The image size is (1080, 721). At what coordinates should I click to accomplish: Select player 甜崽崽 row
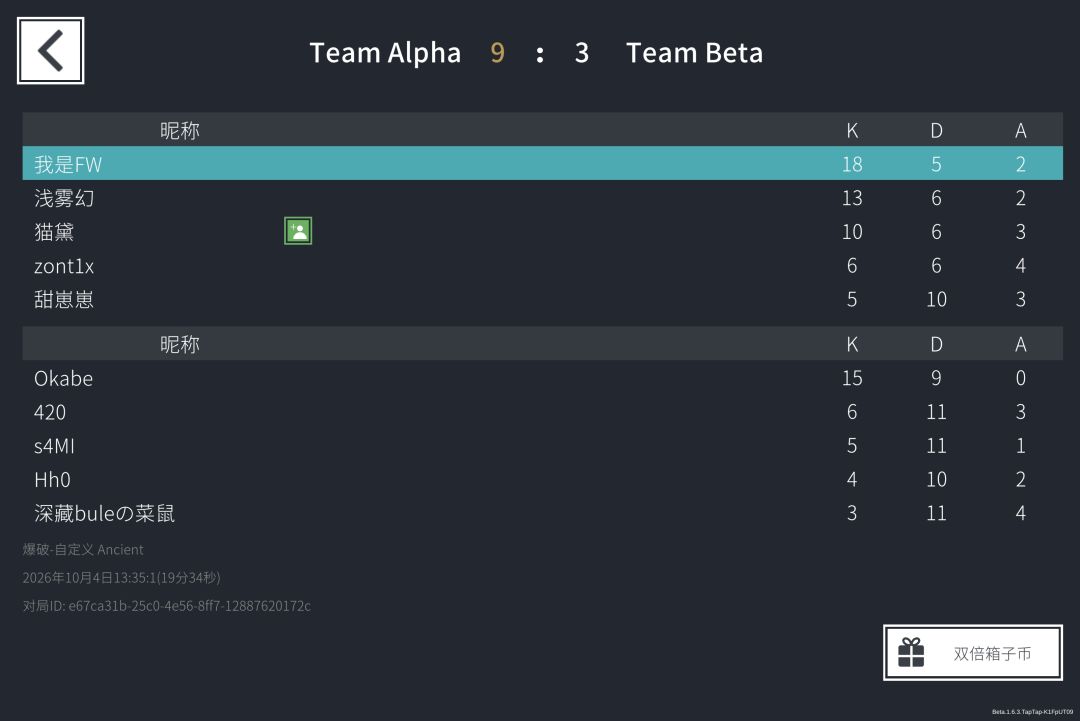click(x=542, y=299)
